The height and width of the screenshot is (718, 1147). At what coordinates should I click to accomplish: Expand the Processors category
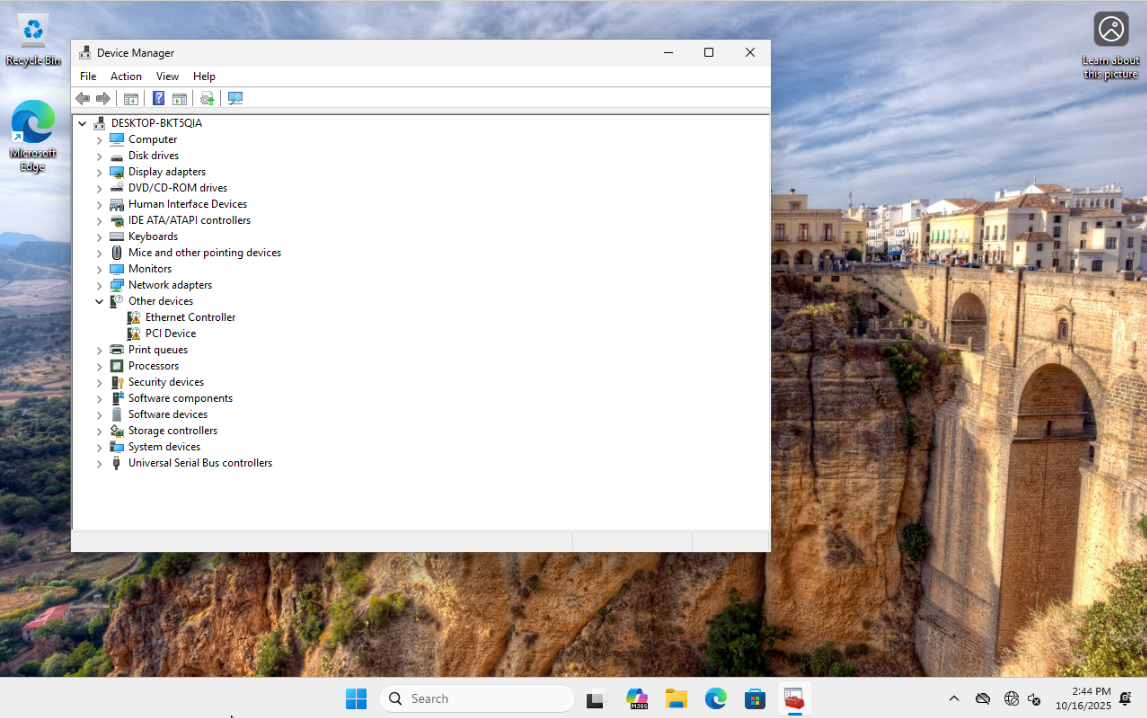coord(99,366)
